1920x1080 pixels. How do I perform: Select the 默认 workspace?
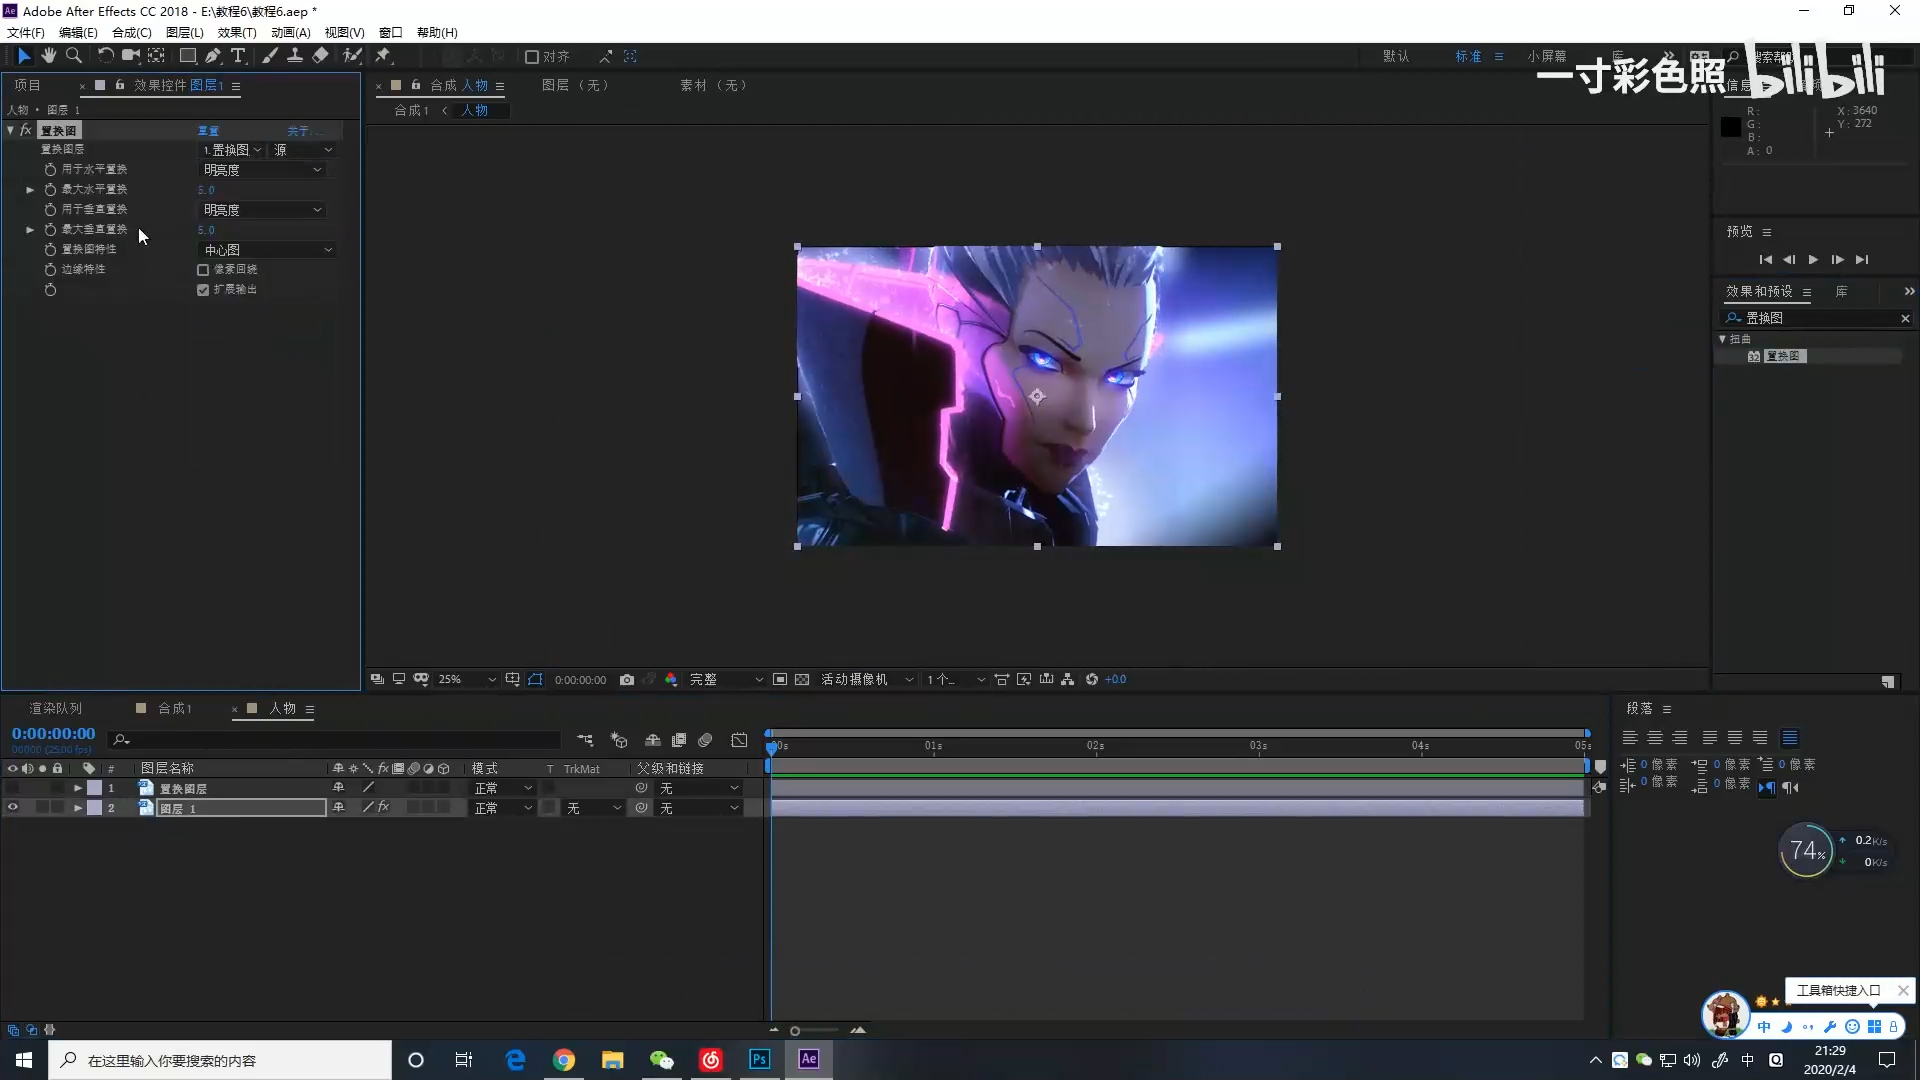tap(1396, 56)
